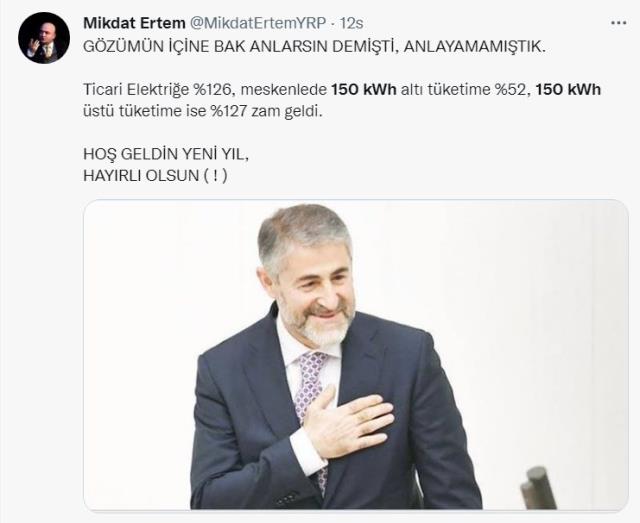
Task: Click the word meskenlede in the tweet
Action: 284,89
